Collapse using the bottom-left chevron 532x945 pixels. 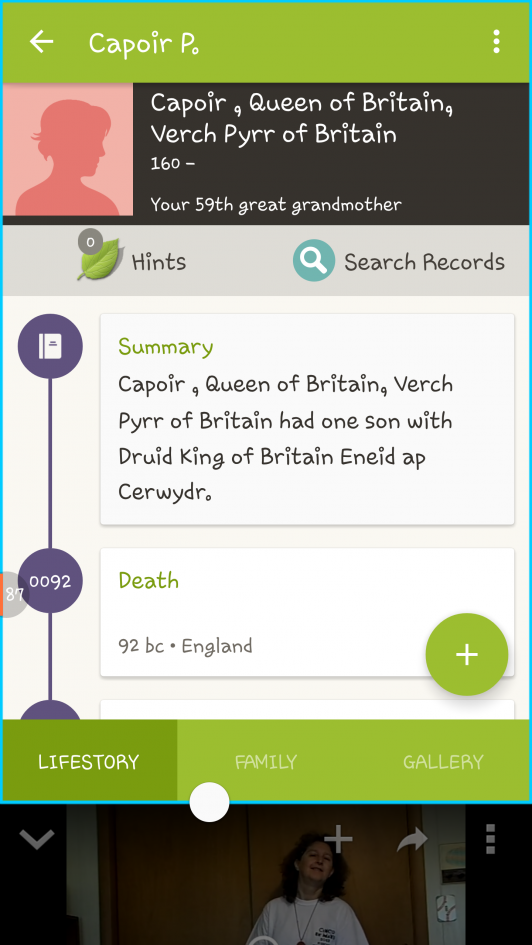click(37, 839)
